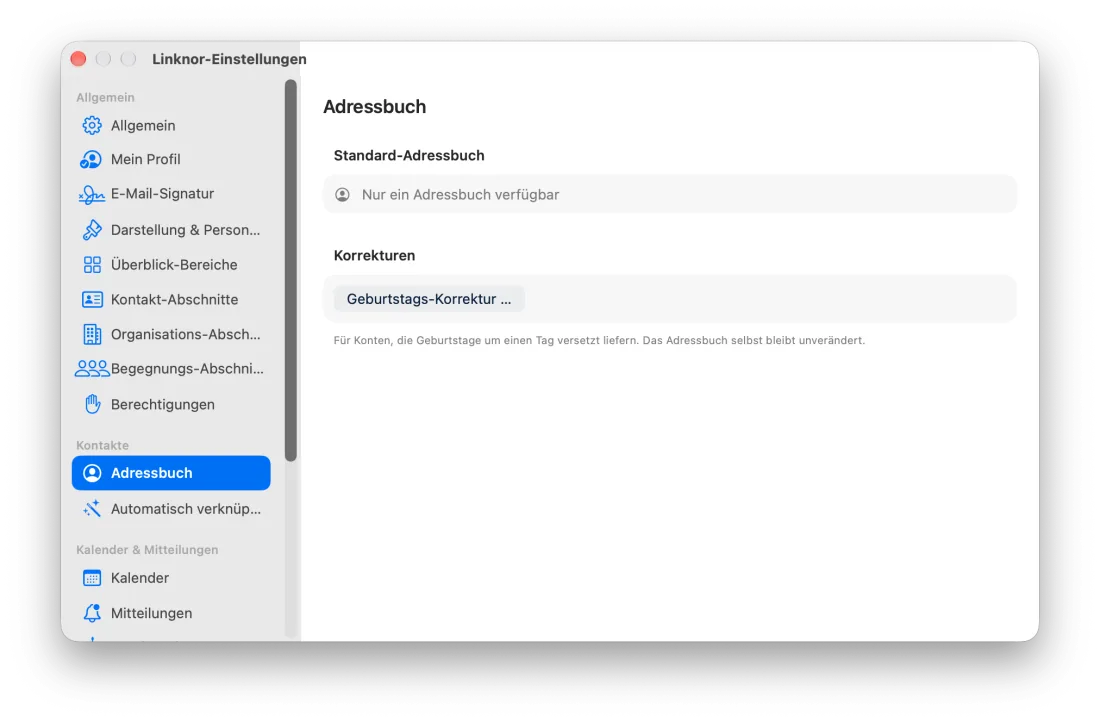Open Mitteilungen preferences
Screen dimensions: 1100x722
[171, 613]
